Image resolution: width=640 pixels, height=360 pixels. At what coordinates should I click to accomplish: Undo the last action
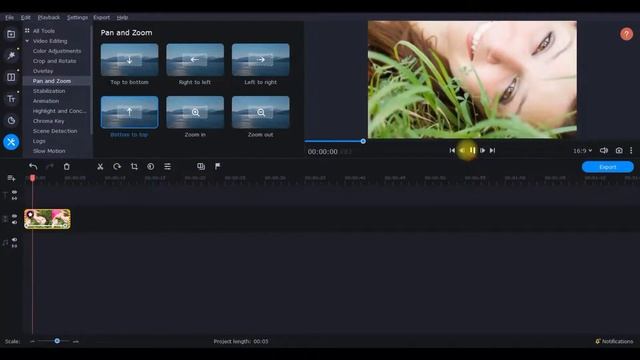click(33, 167)
